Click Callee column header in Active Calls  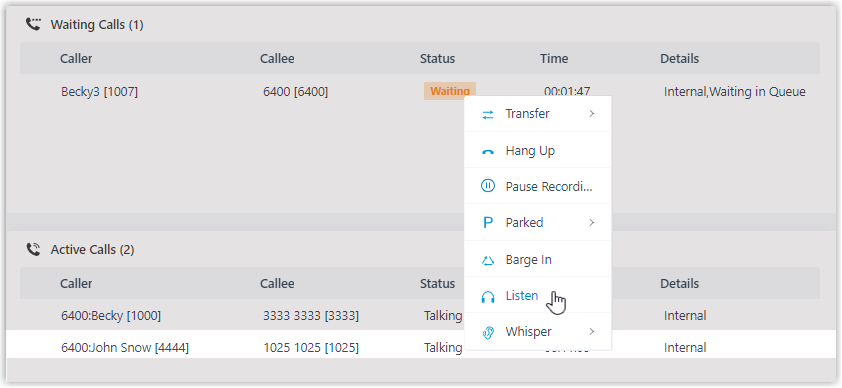coord(277,283)
